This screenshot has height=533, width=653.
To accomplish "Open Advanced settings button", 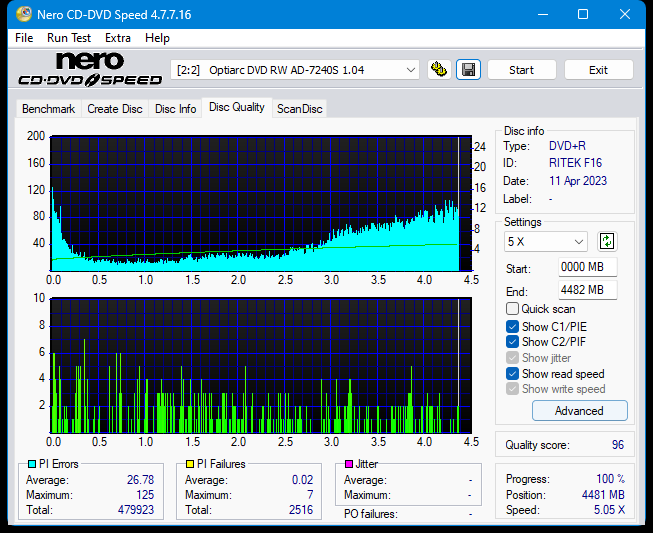I will pos(579,411).
